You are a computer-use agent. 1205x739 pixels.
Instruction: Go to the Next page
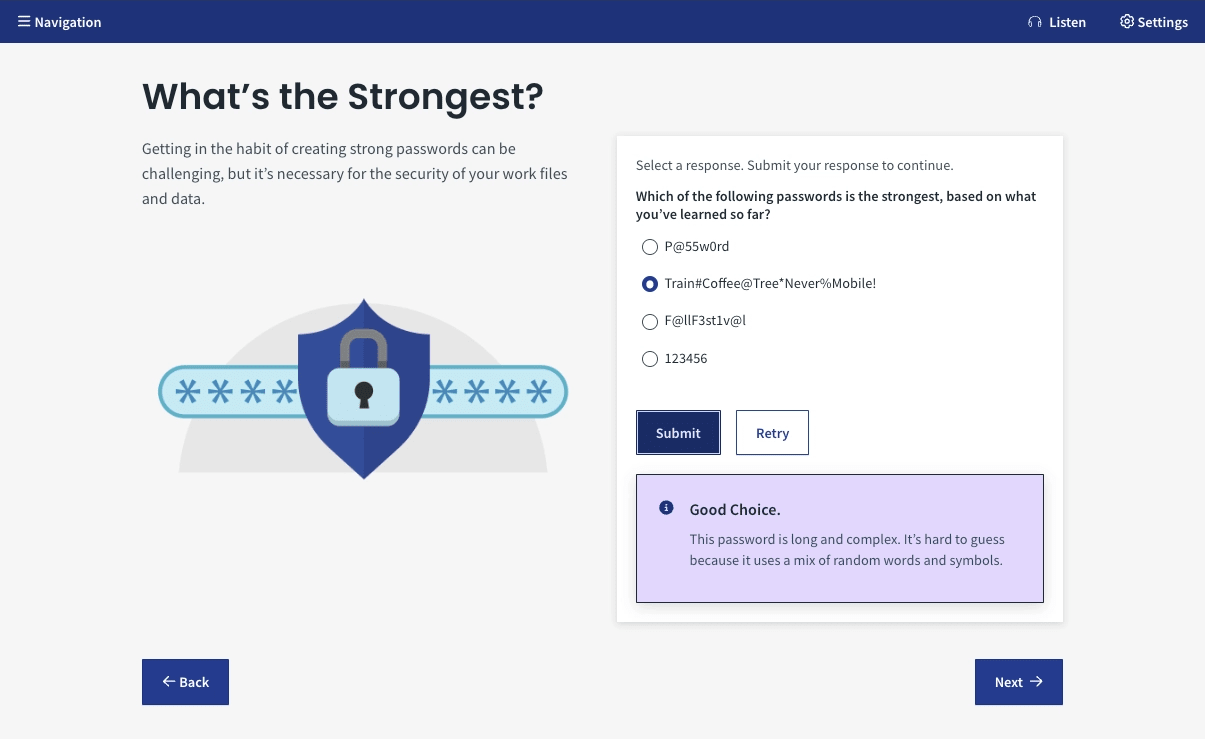(1018, 682)
